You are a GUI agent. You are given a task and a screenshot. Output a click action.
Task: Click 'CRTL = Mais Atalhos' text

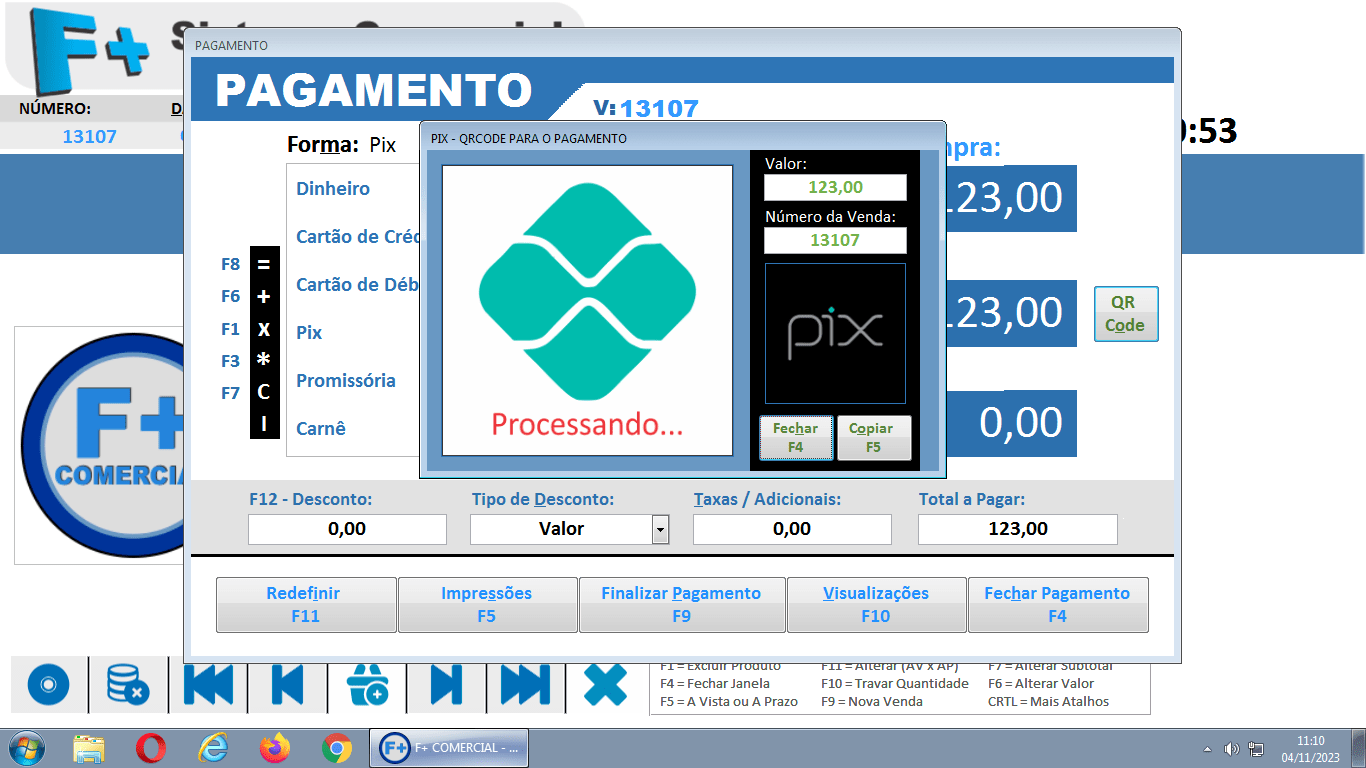tap(1048, 702)
